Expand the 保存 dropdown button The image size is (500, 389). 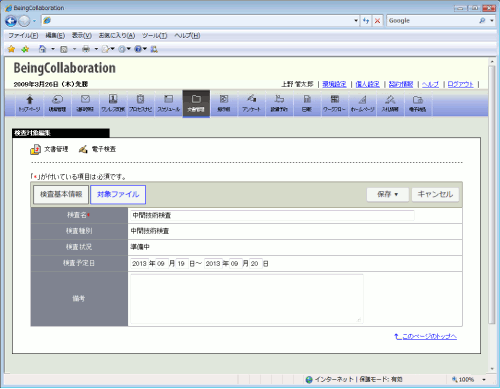(x=388, y=194)
